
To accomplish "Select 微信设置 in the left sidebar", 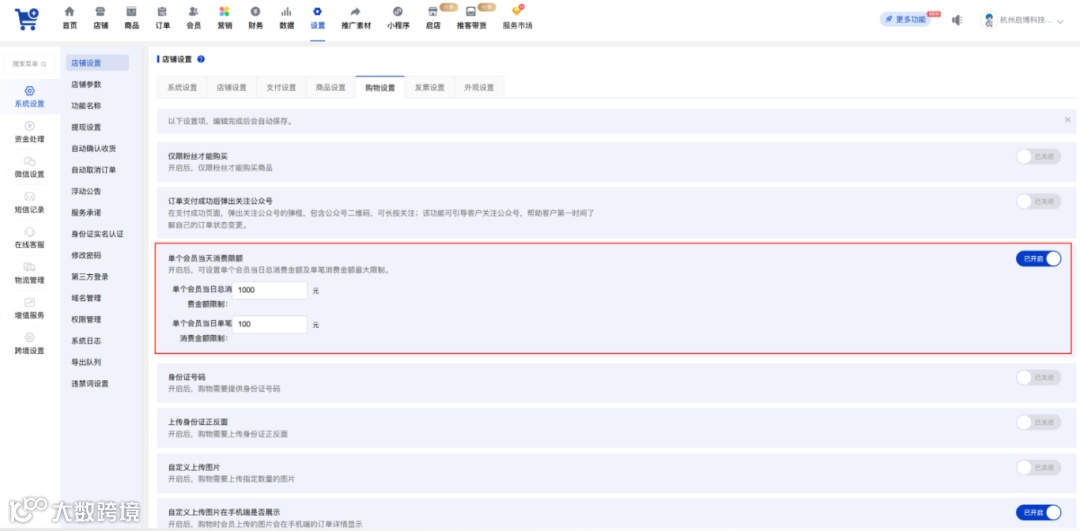I will 30,167.
